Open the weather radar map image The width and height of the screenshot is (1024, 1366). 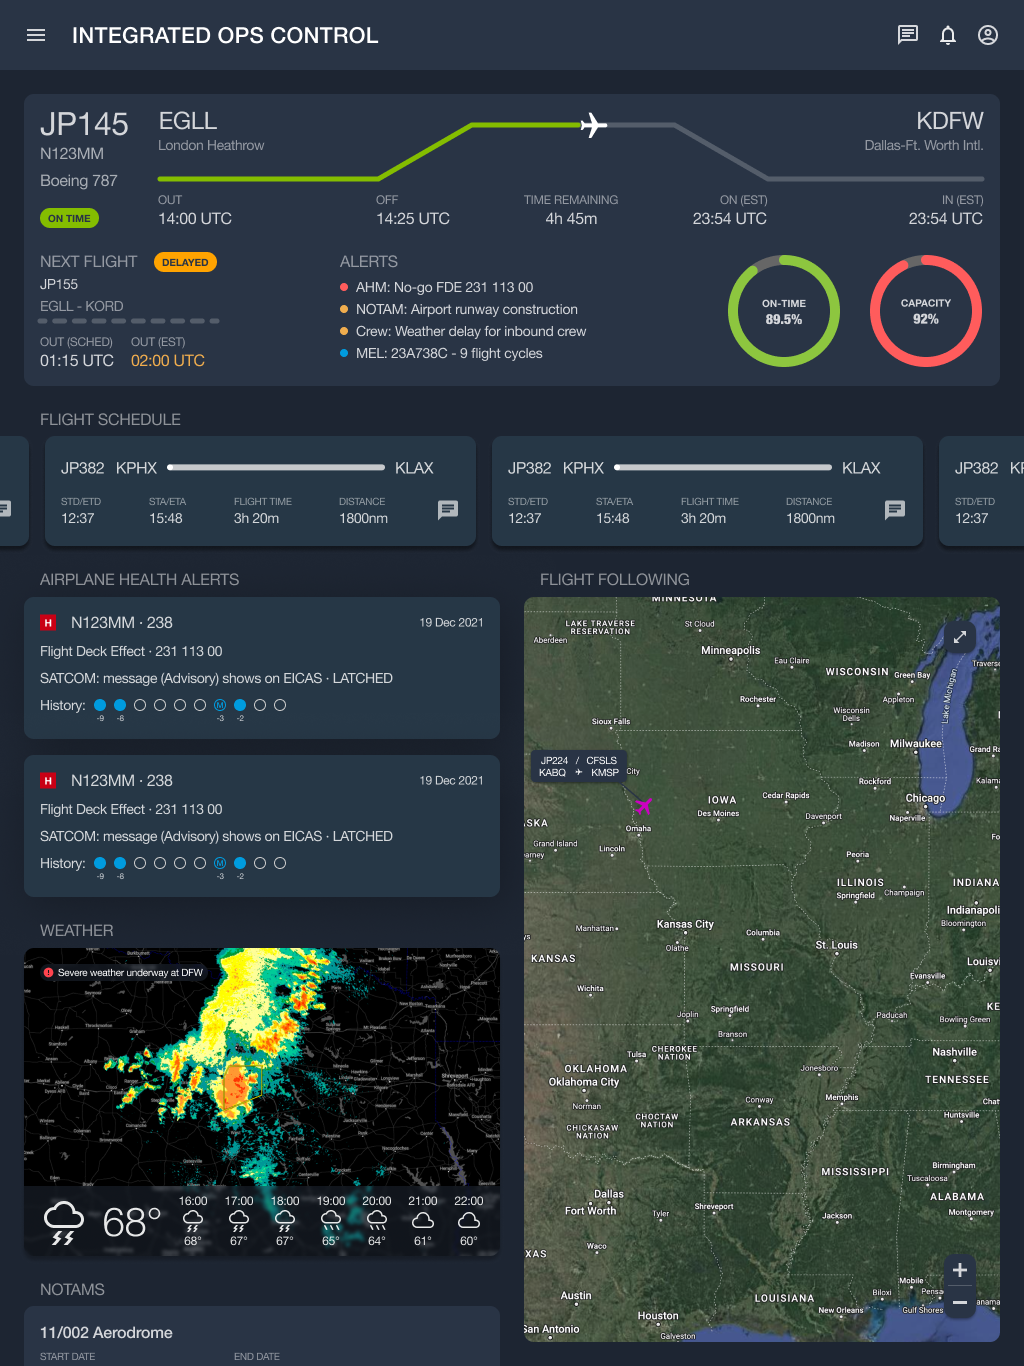(262, 1067)
